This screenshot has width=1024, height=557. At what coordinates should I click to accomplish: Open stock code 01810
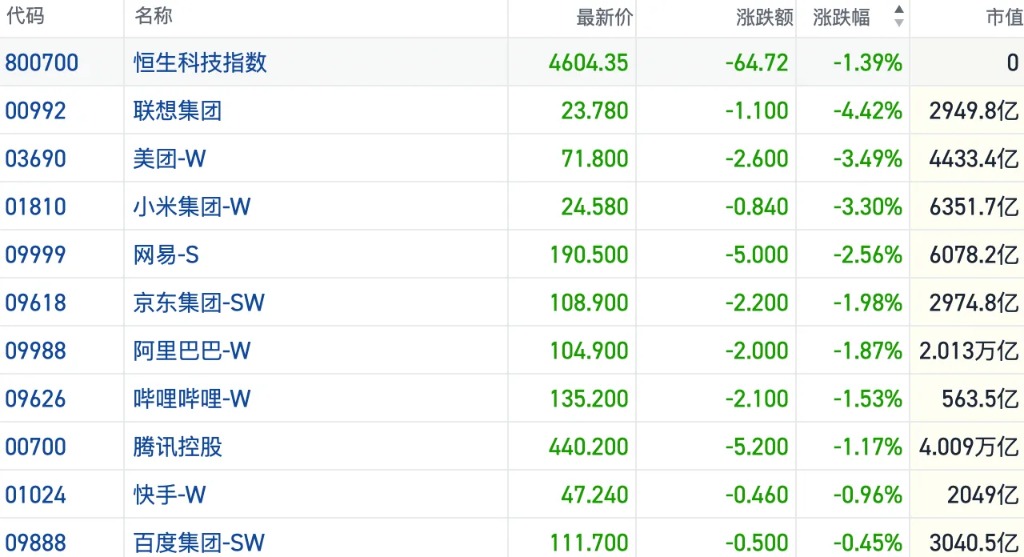click(36, 207)
